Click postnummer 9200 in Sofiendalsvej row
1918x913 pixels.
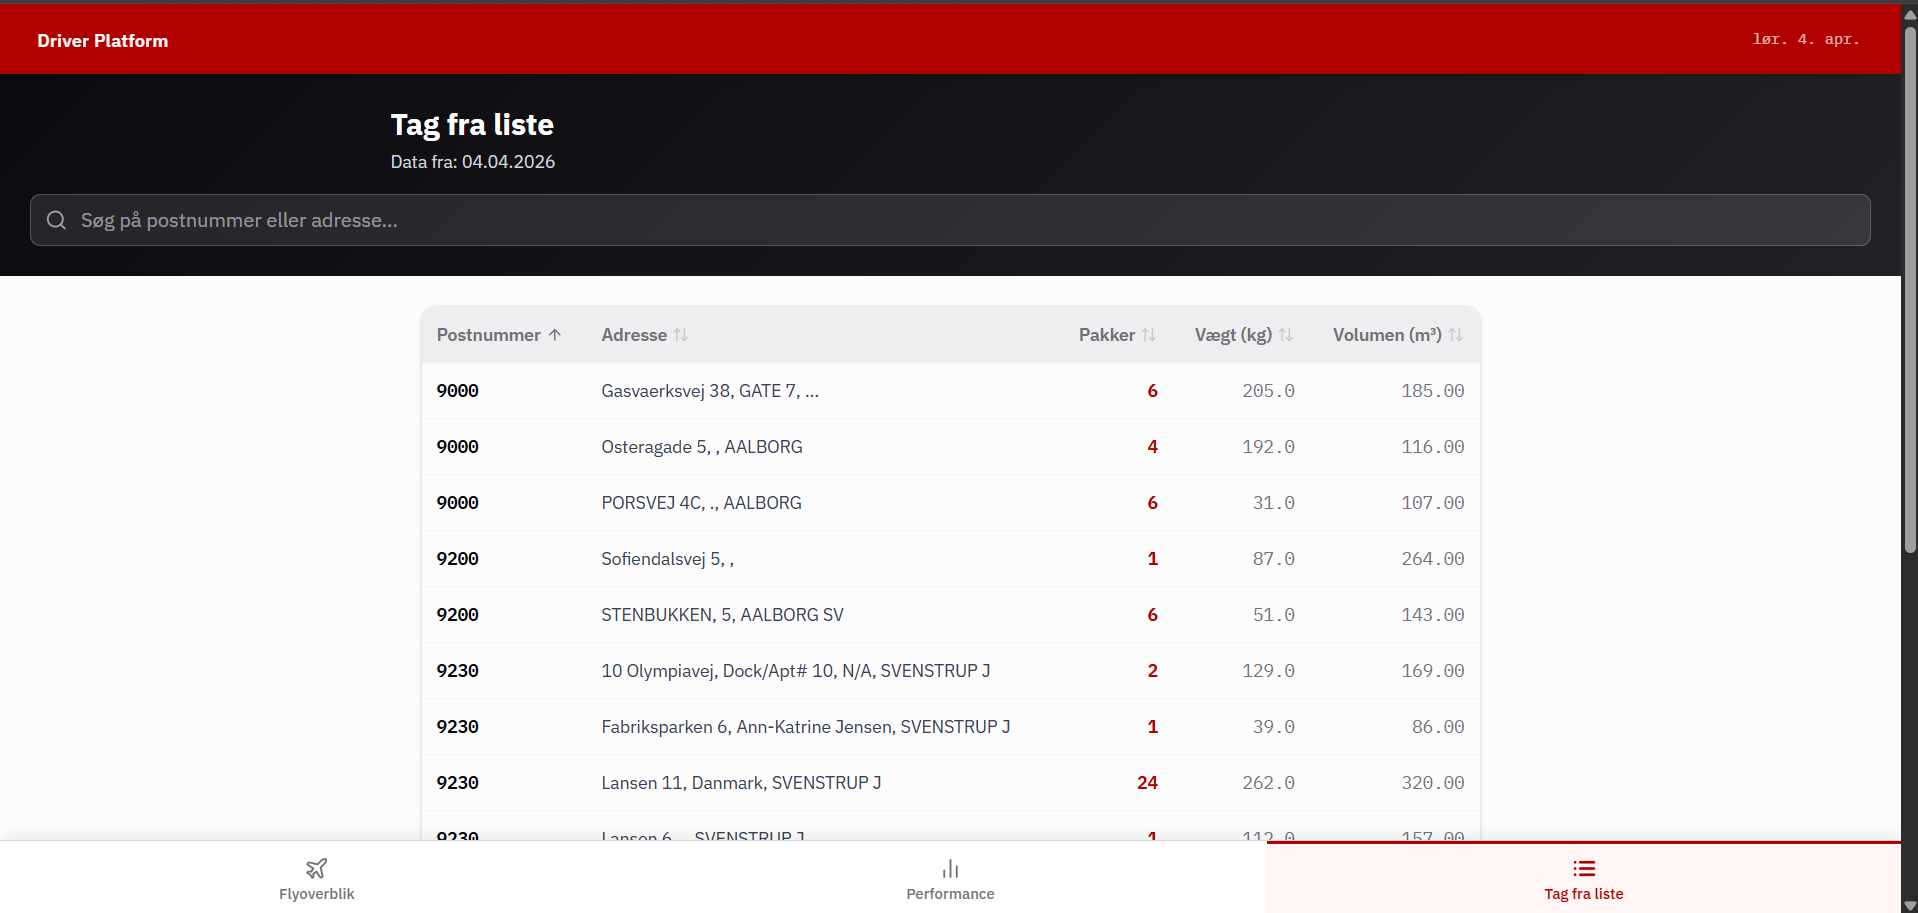pyautogui.click(x=458, y=559)
